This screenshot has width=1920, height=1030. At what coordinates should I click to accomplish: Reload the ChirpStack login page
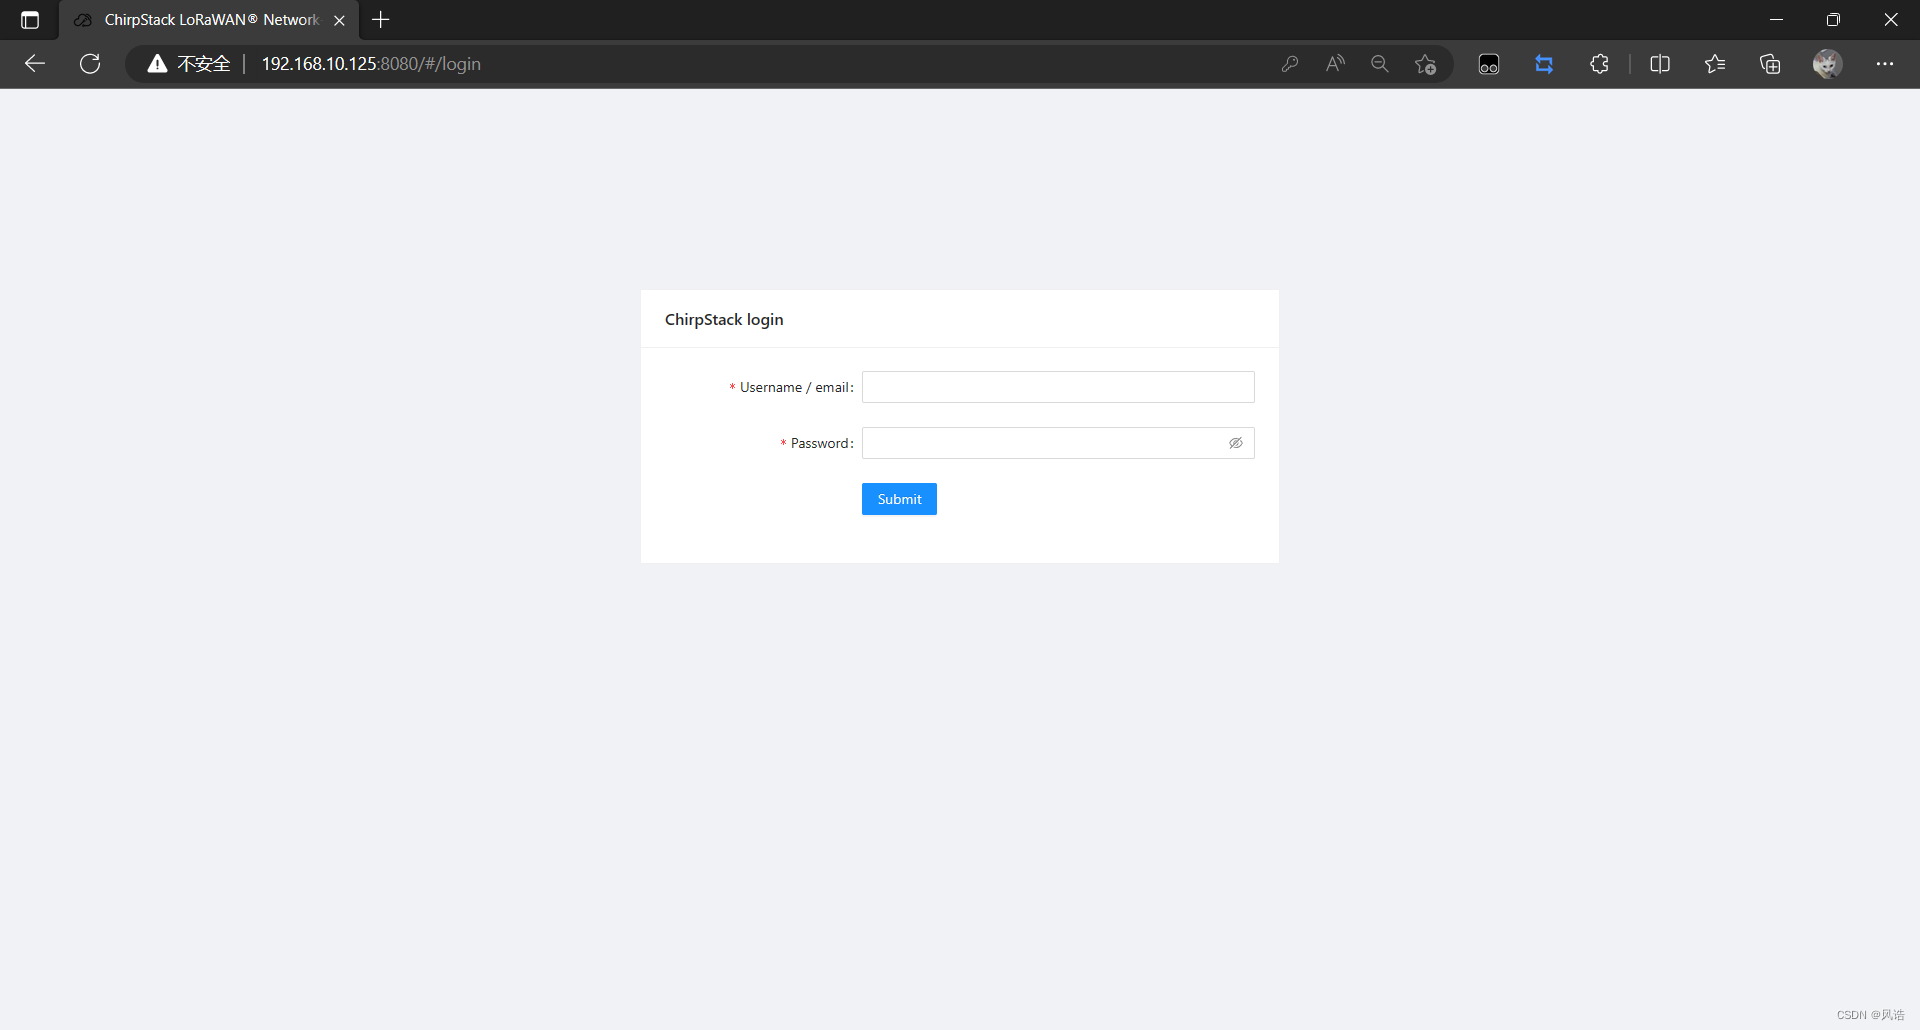pyautogui.click(x=90, y=64)
